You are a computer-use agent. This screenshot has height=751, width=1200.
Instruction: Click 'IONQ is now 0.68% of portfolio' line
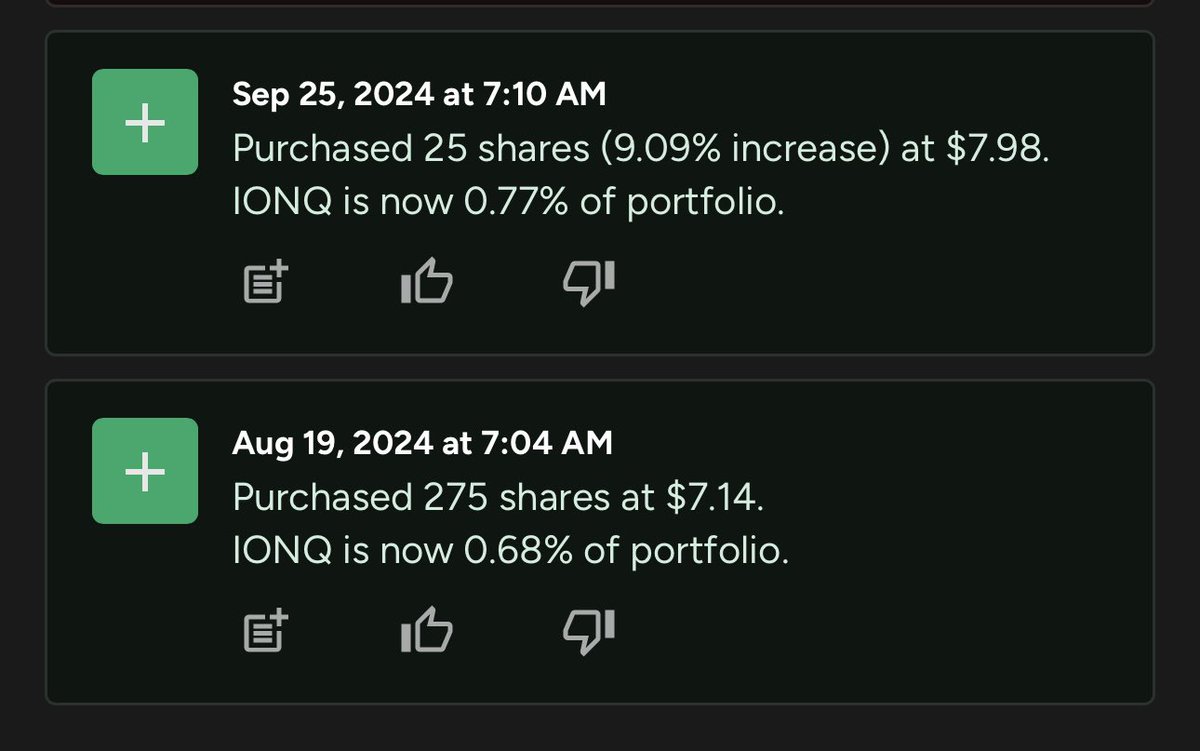tap(510, 551)
